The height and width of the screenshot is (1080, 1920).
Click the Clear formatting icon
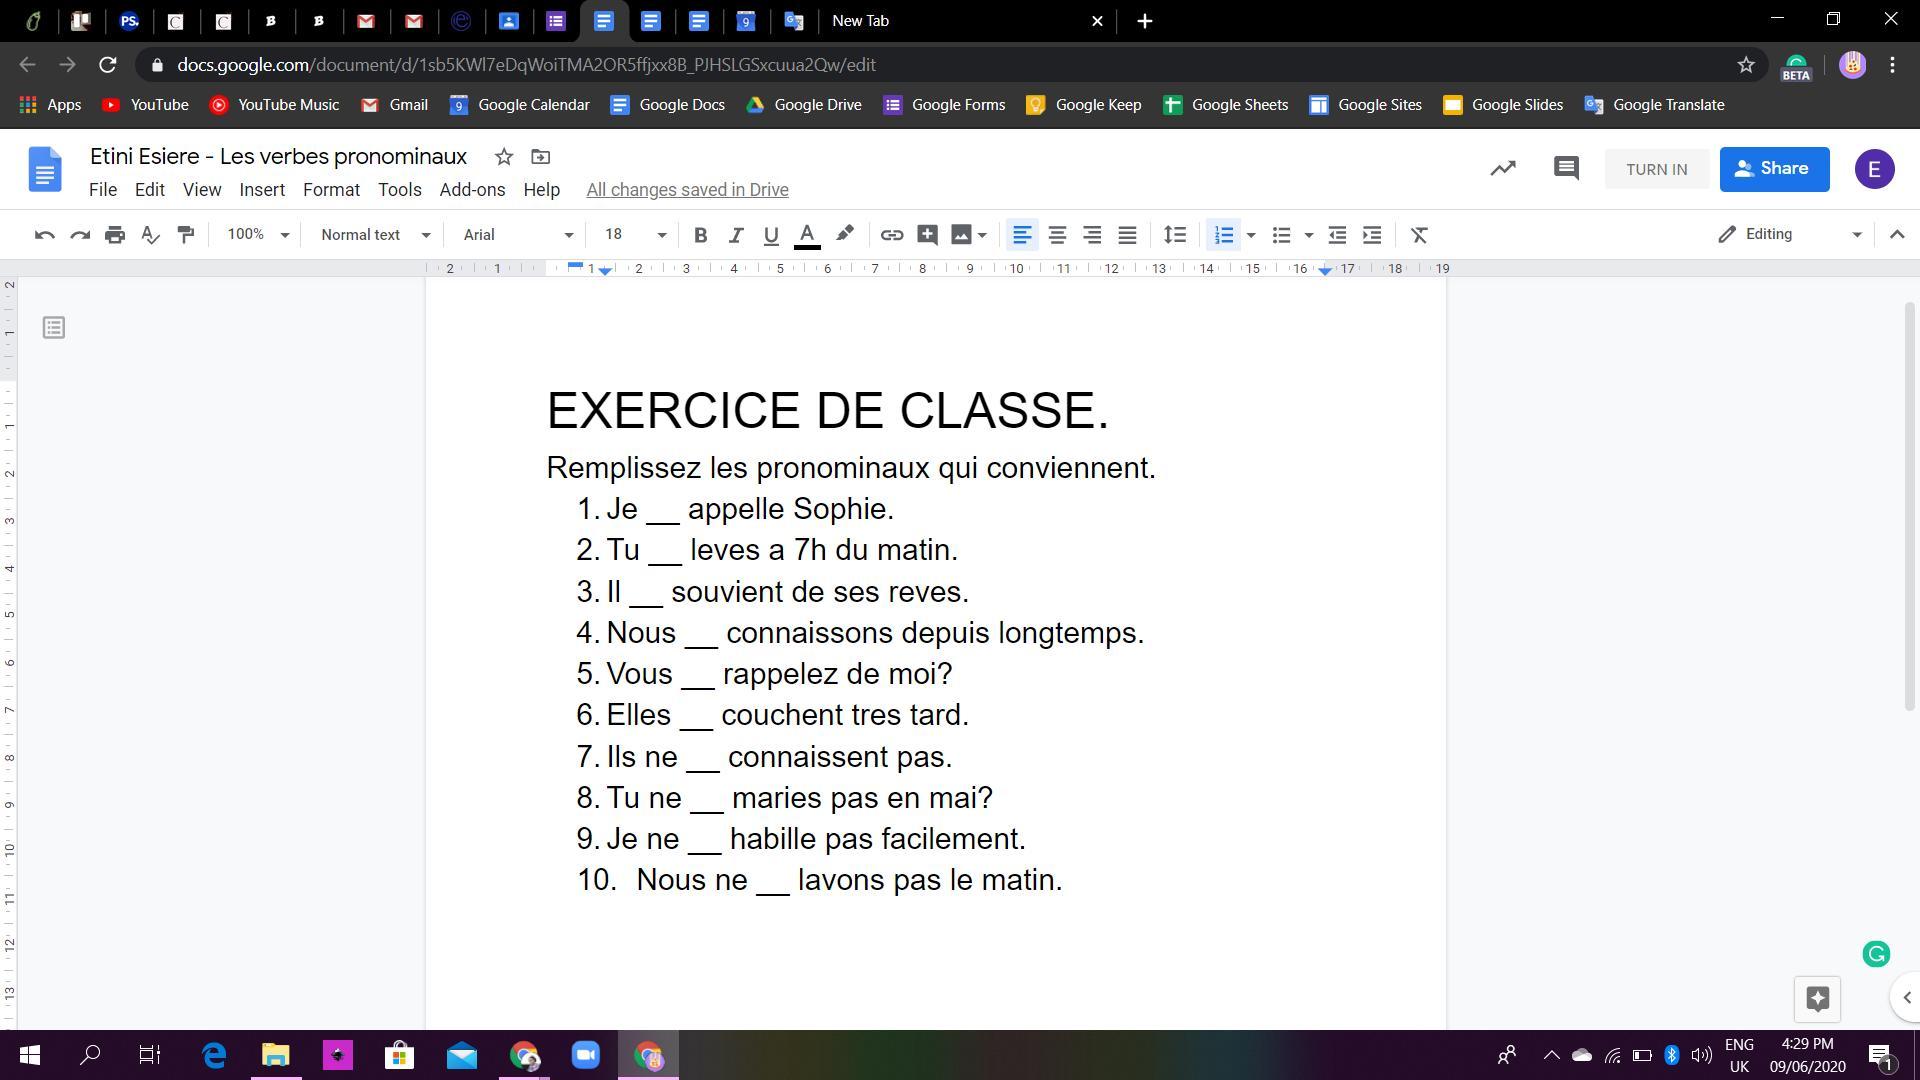[1418, 235]
